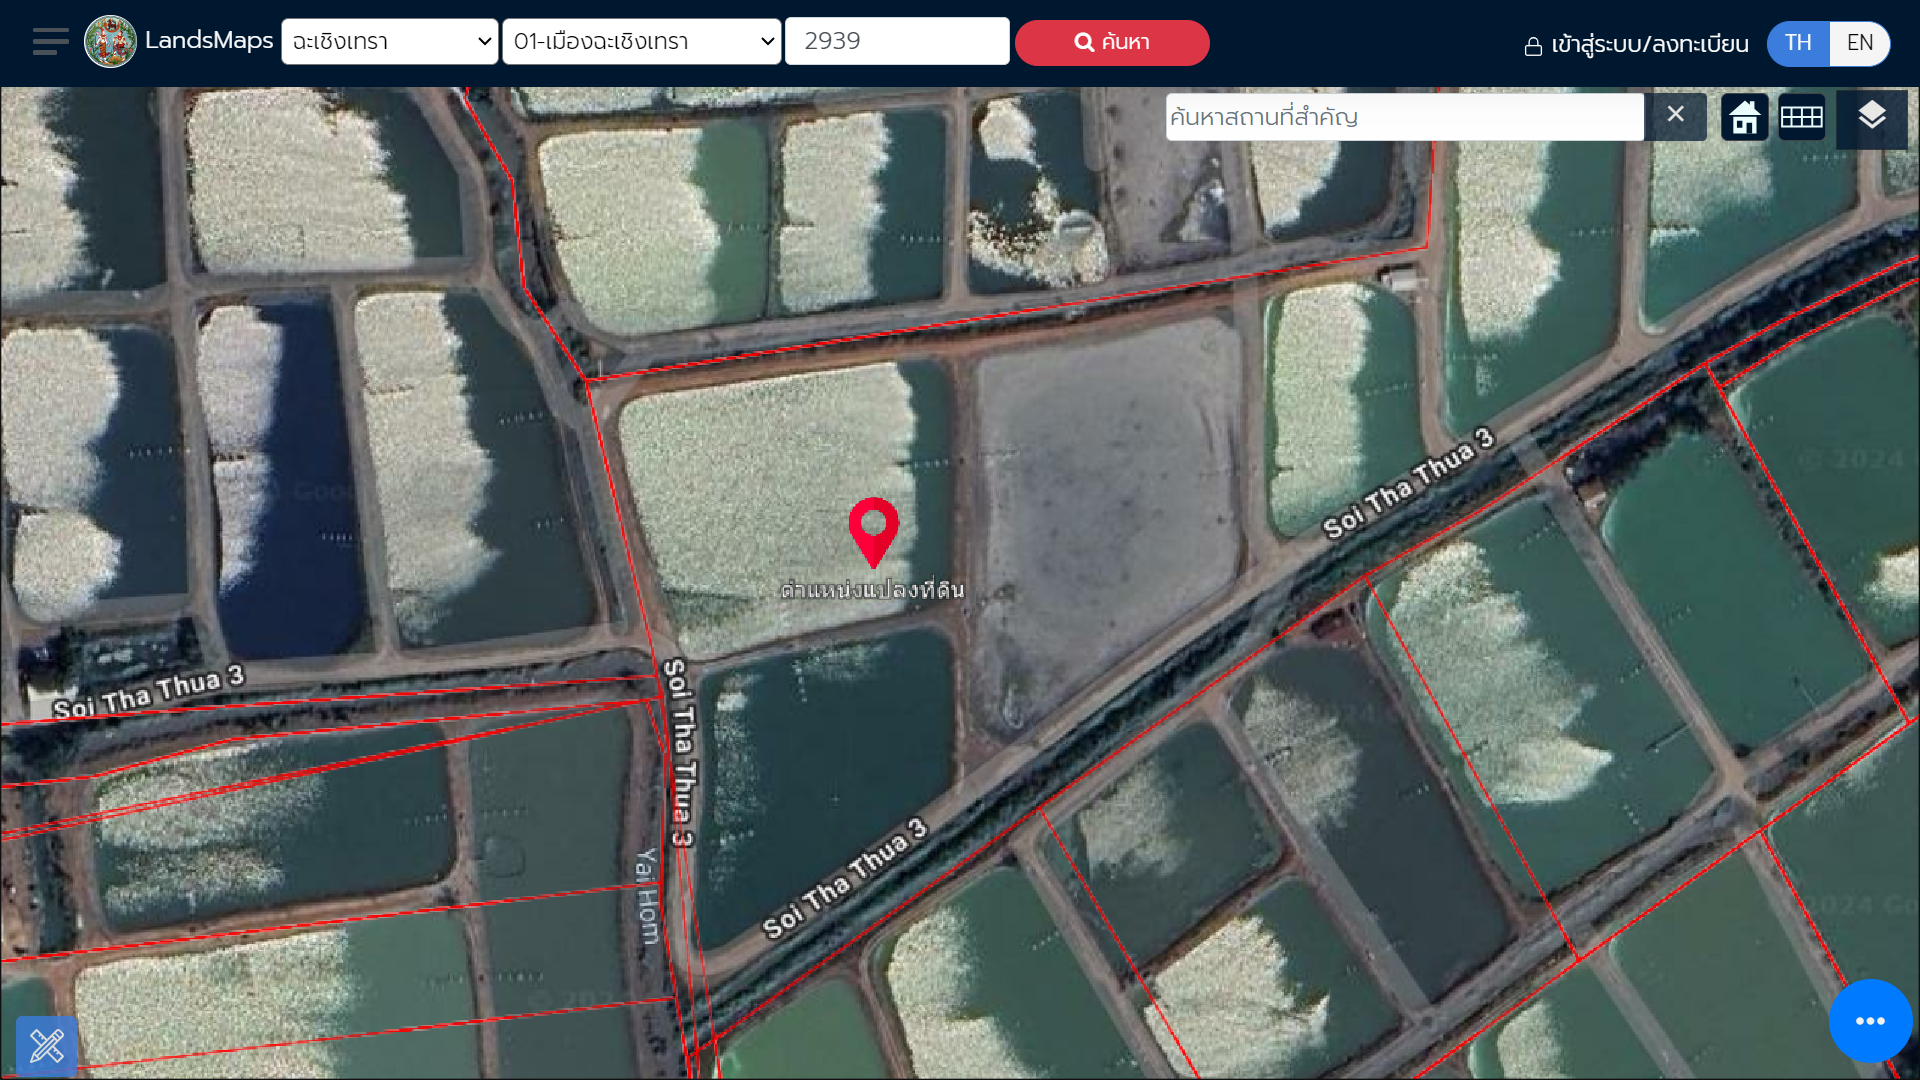Viewport: 1920px width, 1080px height.
Task: Open the blue more-options bubble
Action: pos(1870,1021)
